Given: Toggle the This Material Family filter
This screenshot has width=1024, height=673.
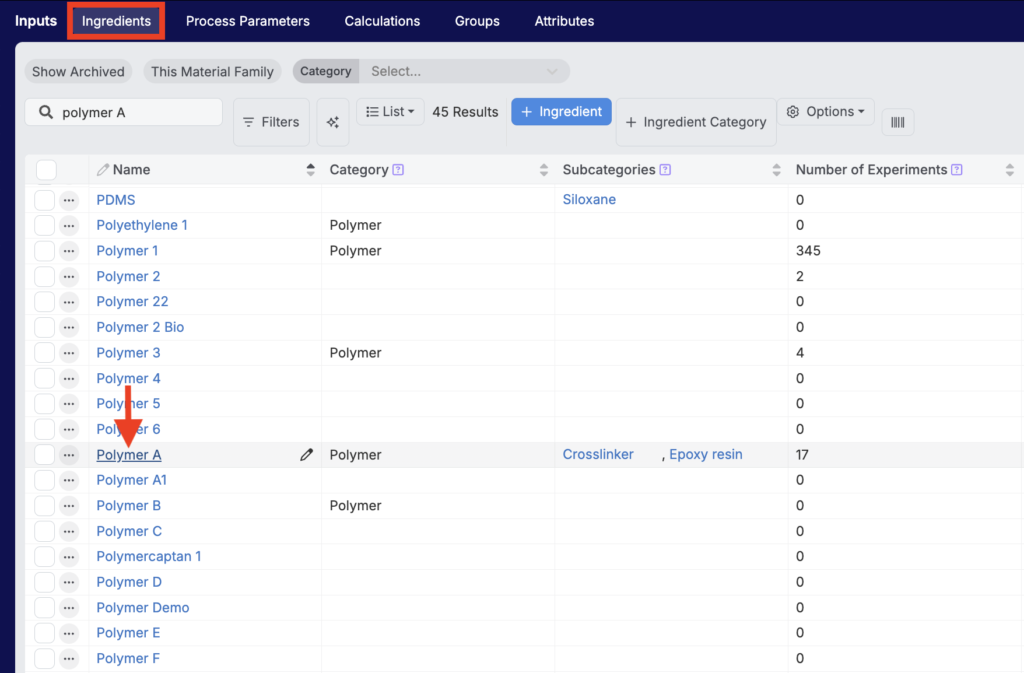Looking at the screenshot, I should click(x=212, y=71).
